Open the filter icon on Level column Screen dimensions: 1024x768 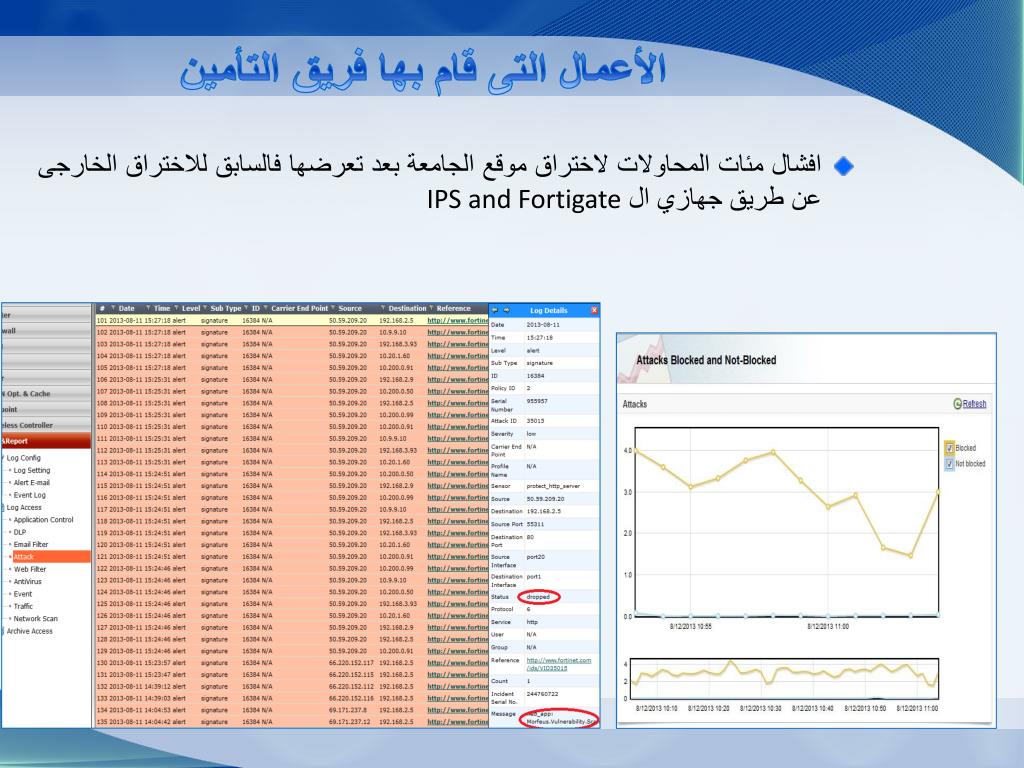[x=176, y=308]
